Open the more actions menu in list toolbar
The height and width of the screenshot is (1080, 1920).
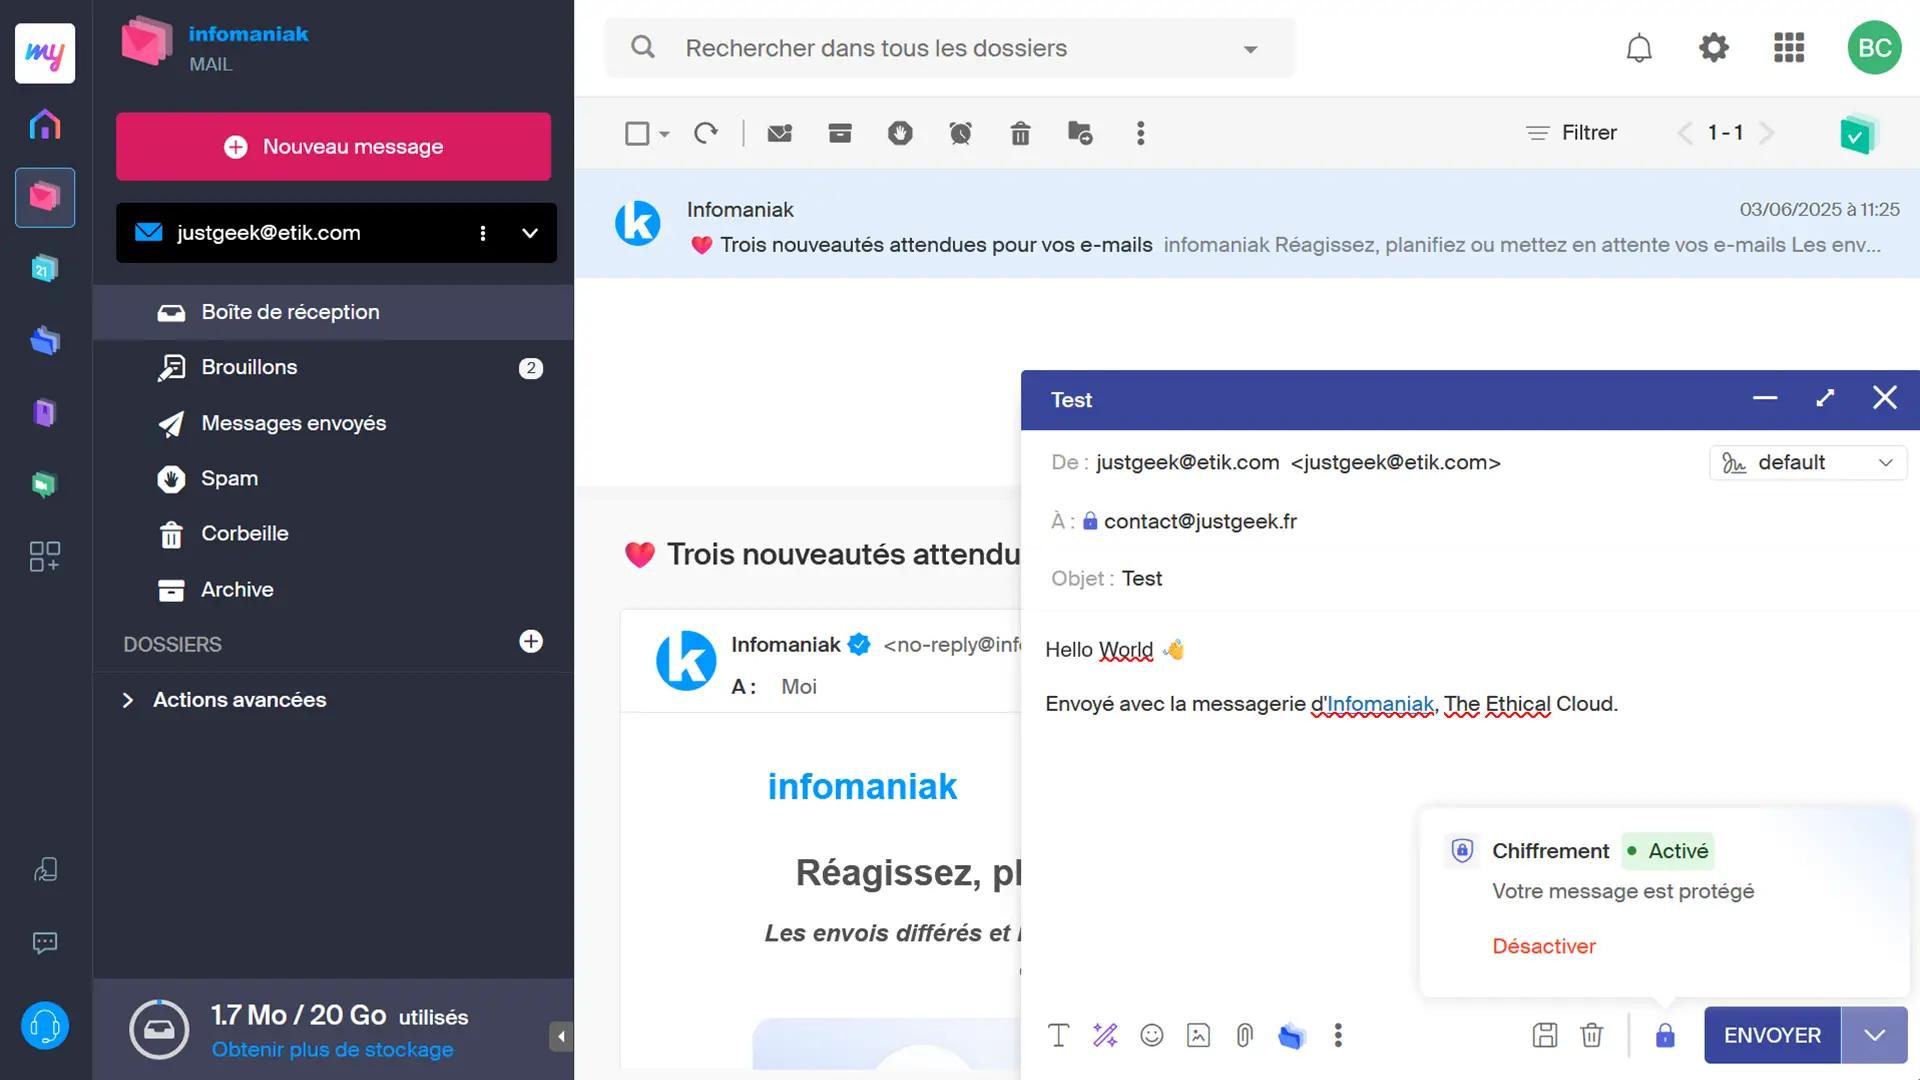click(1140, 133)
